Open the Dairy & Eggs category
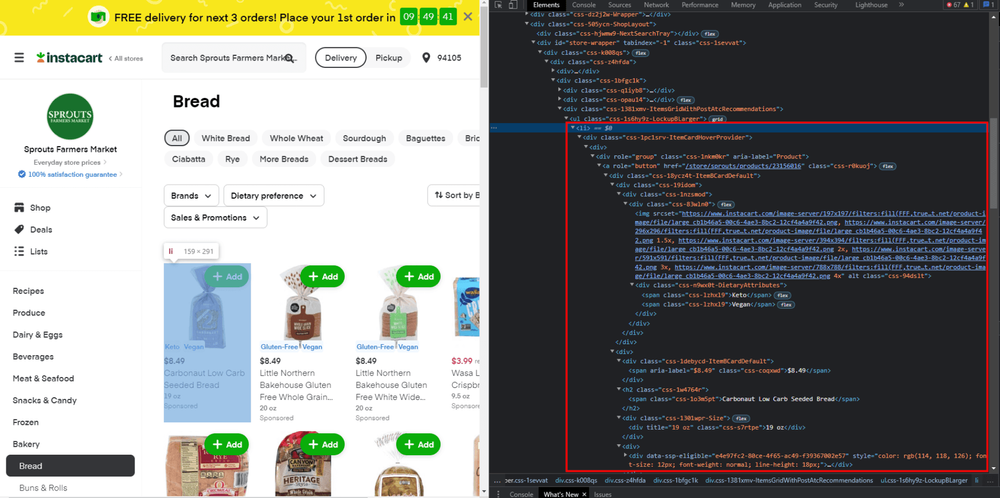 [38, 335]
